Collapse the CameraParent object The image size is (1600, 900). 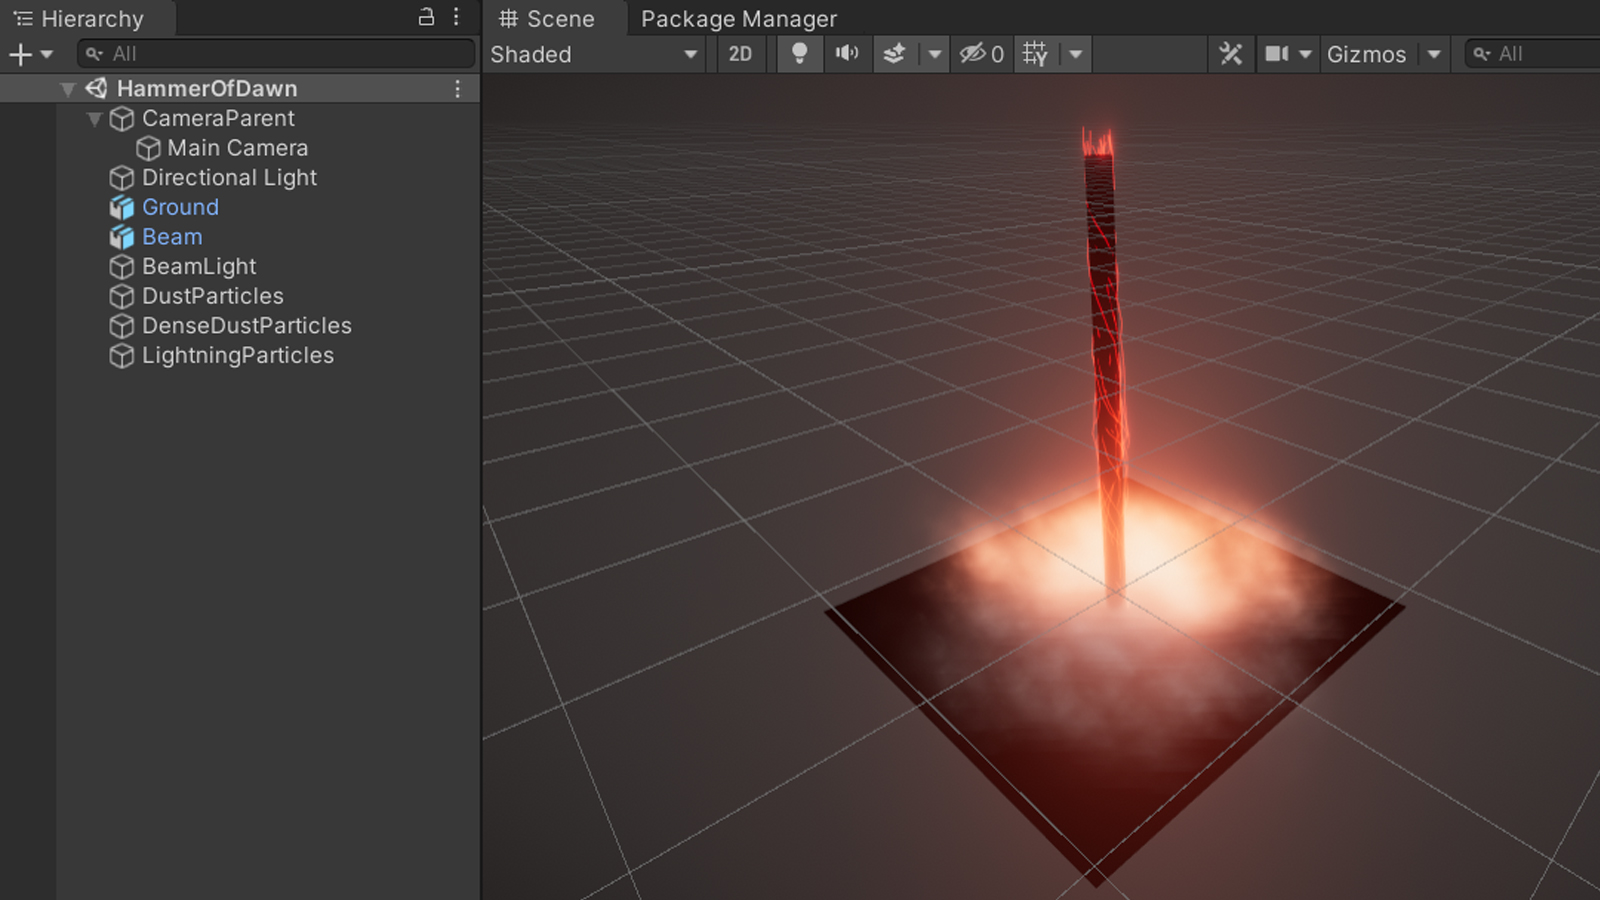point(95,119)
